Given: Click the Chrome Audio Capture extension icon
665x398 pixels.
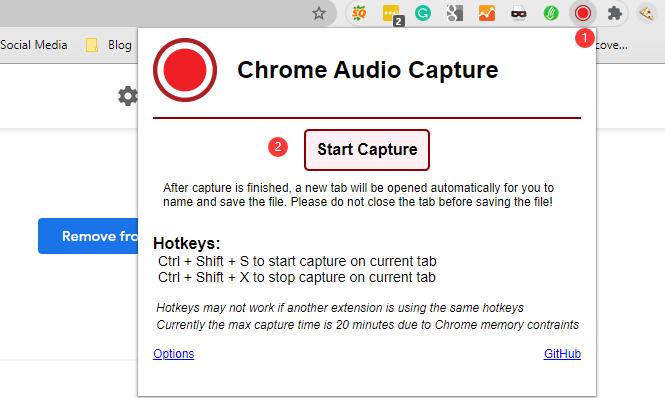Looking at the screenshot, I should coord(583,13).
